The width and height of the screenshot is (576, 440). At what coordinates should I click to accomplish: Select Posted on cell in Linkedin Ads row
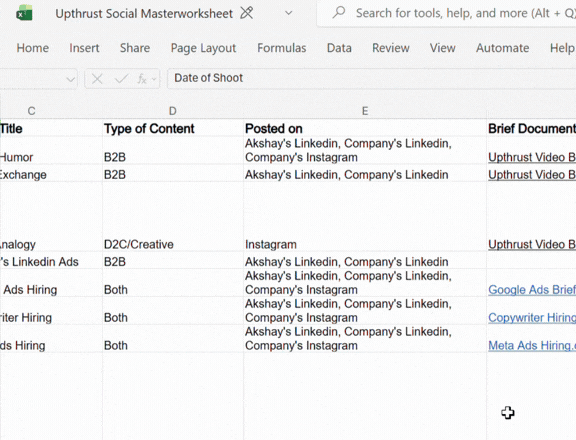(x=365, y=260)
